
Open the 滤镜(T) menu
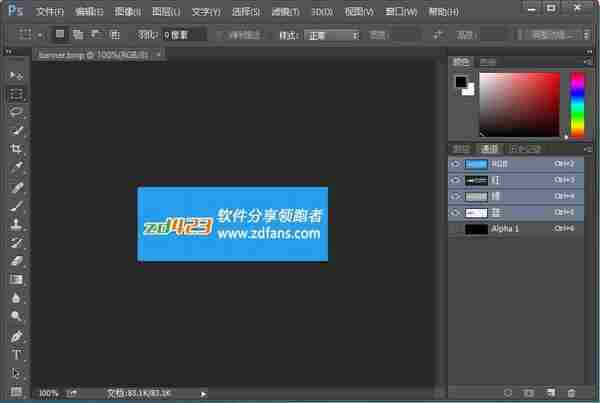click(x=285, y=12)
